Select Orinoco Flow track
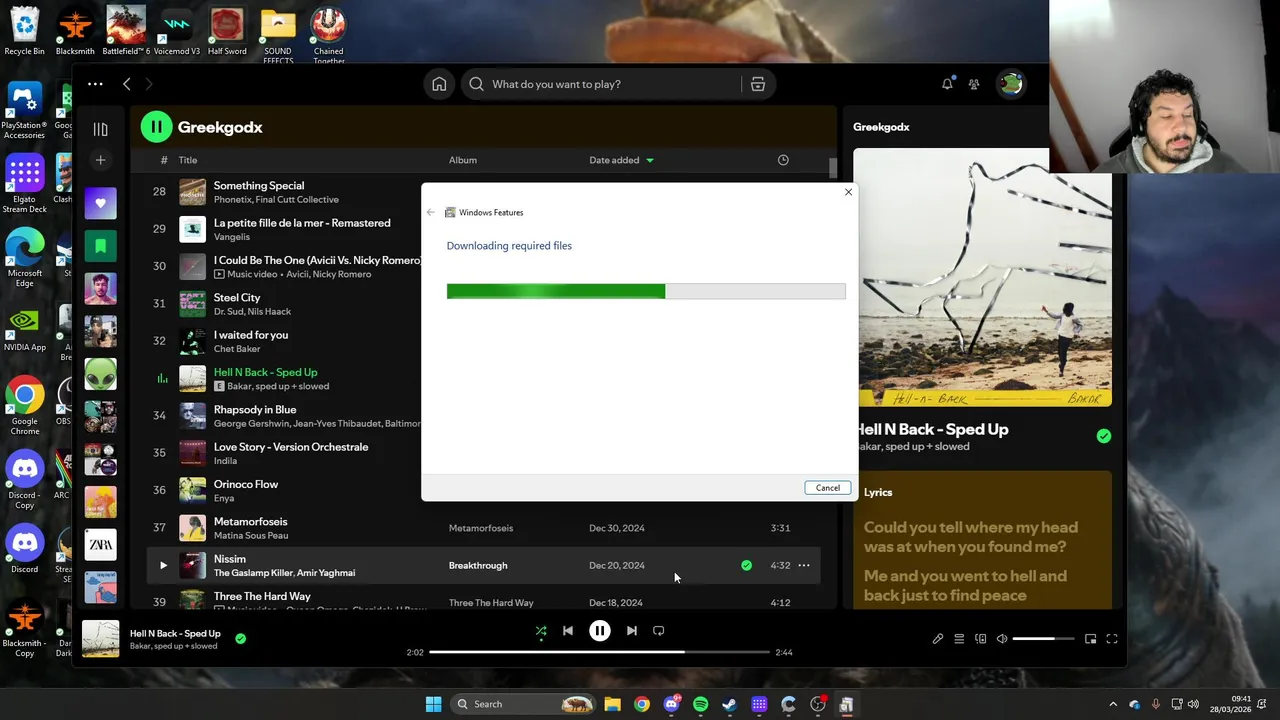Image resolution: width=1280 pixels, height=720 pixels. click(246, 484)
